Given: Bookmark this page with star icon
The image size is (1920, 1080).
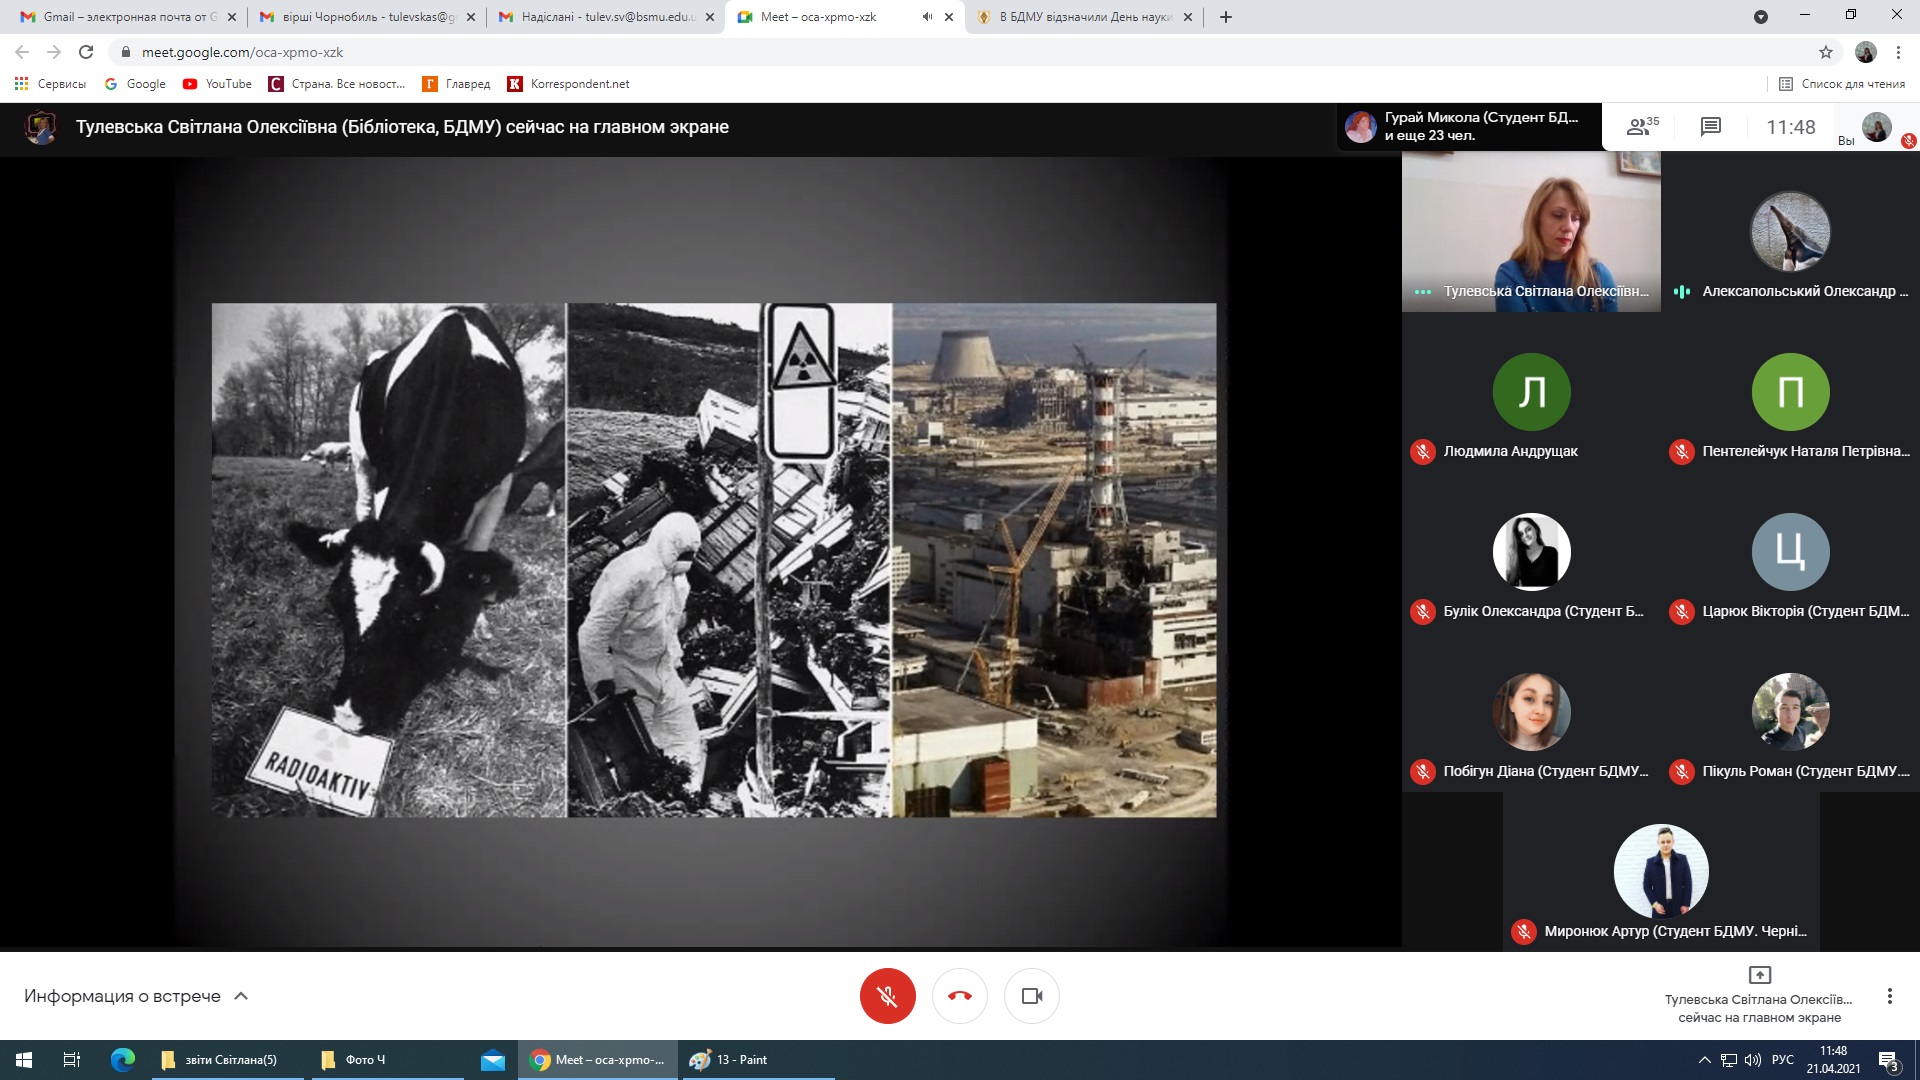Looking at the screenshot, I should click(x=1826, y=52).
